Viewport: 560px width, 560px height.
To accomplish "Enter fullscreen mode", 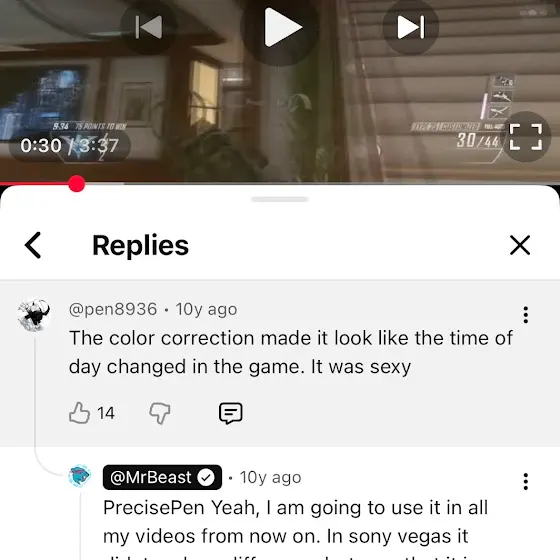I will click(525, 136).
